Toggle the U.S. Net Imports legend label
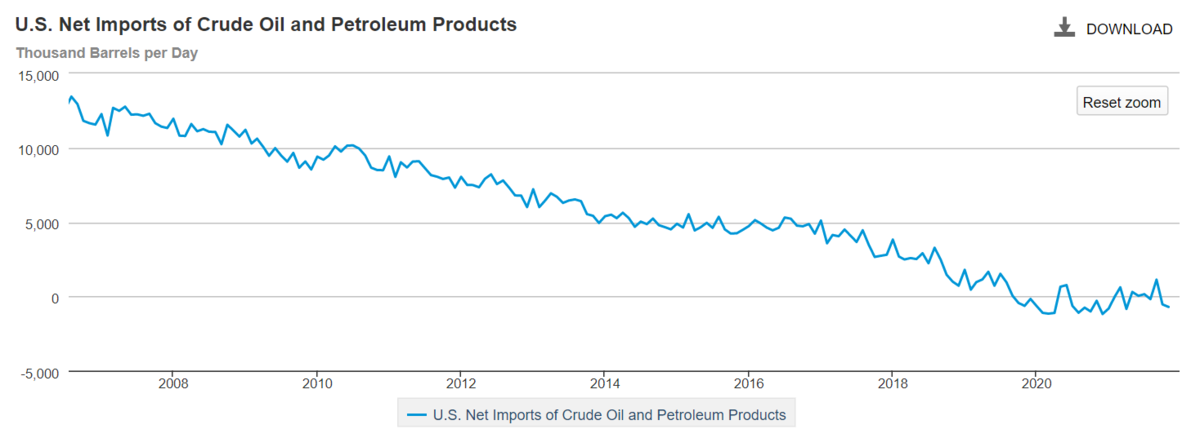1200x438 pixels. click(609, 413)
